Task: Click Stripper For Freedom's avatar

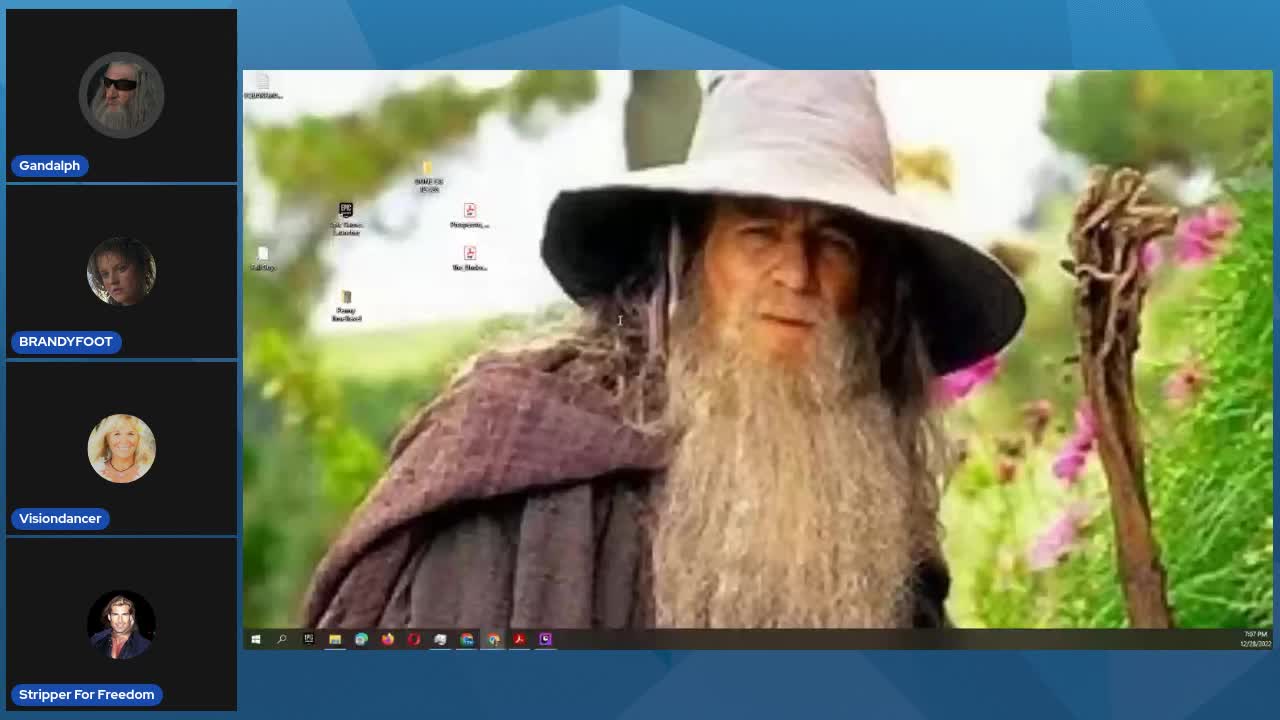Action: click(121, 624)
